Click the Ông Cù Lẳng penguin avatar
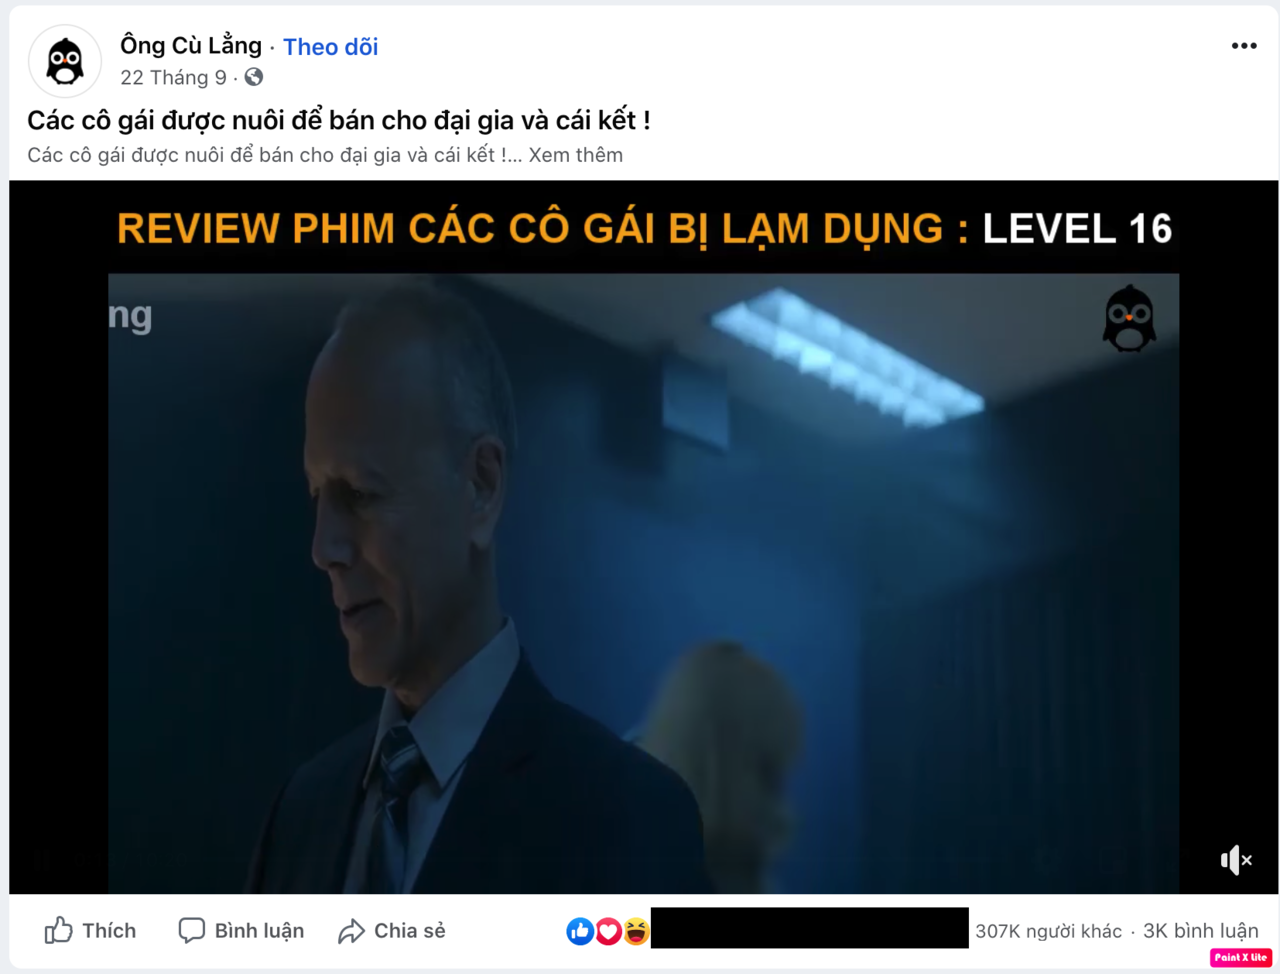This screenshot has width=1280, height=974. click(65, 61)
